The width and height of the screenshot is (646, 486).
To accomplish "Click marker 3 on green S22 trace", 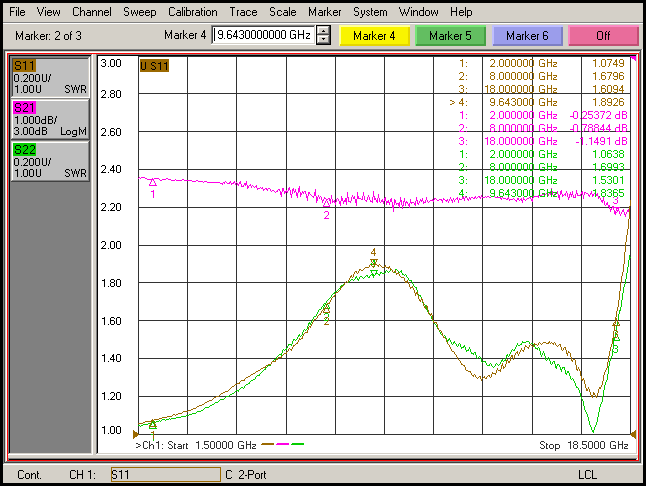I will (616, 338).
